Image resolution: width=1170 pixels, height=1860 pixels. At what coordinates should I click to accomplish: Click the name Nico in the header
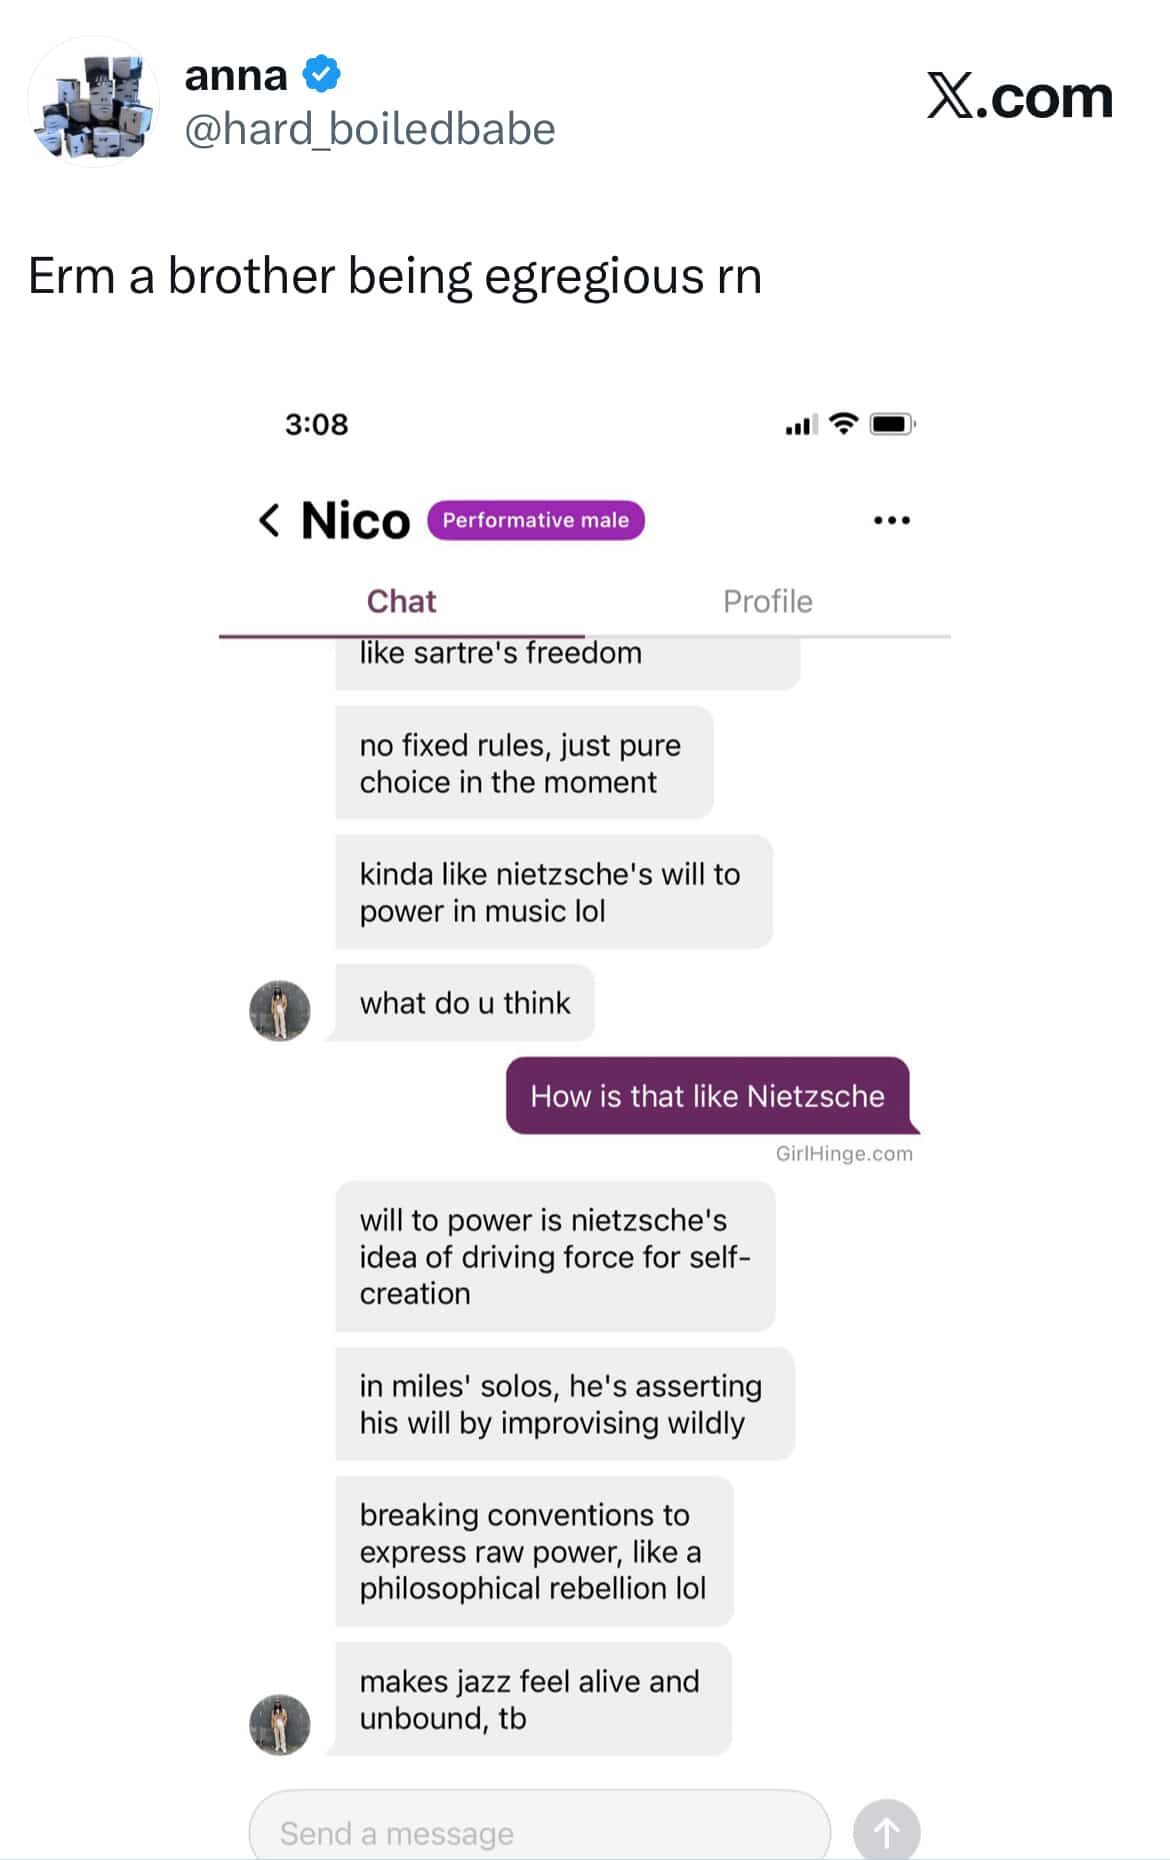(x=355, y=520)
